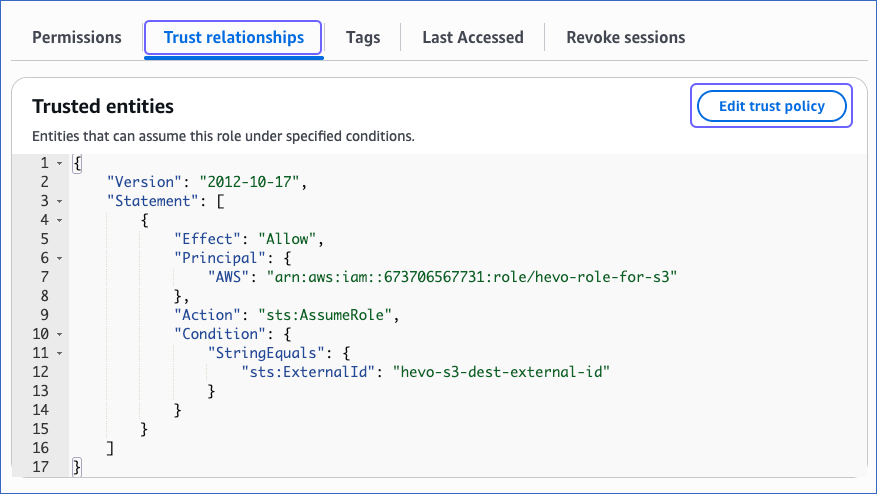Click line number 17 in the gutter
877x494 pixels.
coord(40,467)
